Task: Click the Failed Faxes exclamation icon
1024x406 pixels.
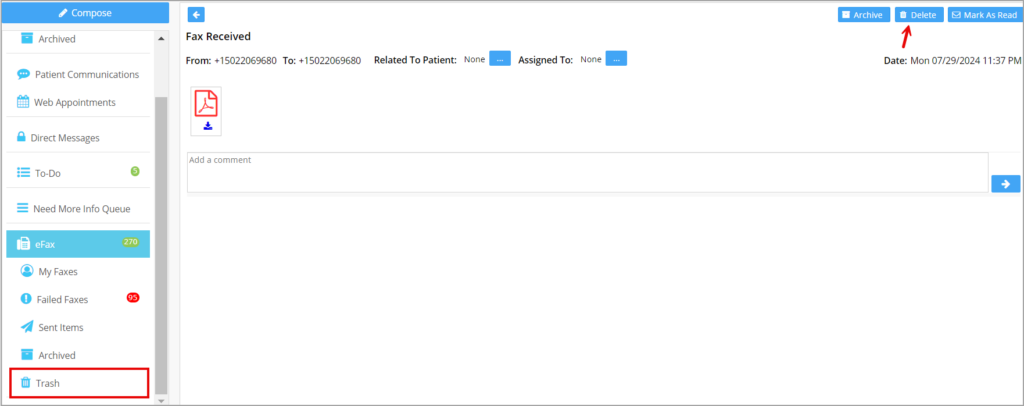Action: (27, 299)
